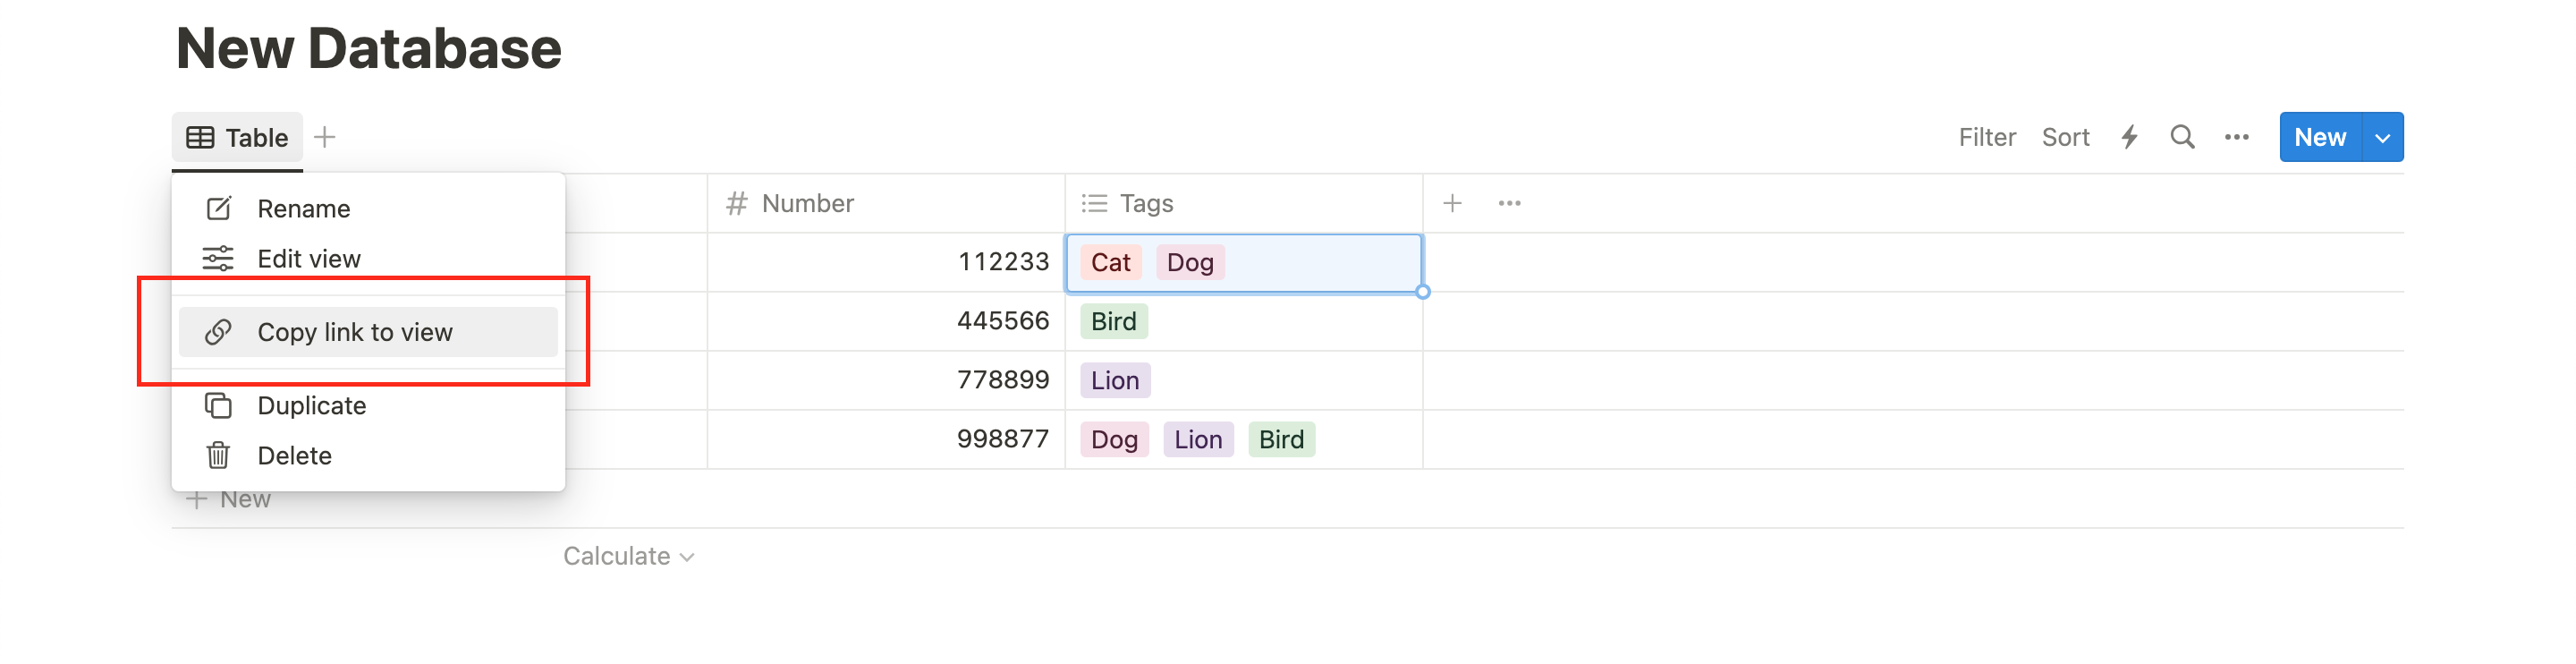
Task: Expand the New button dropdown chevron
Action: pos(2383,137)
